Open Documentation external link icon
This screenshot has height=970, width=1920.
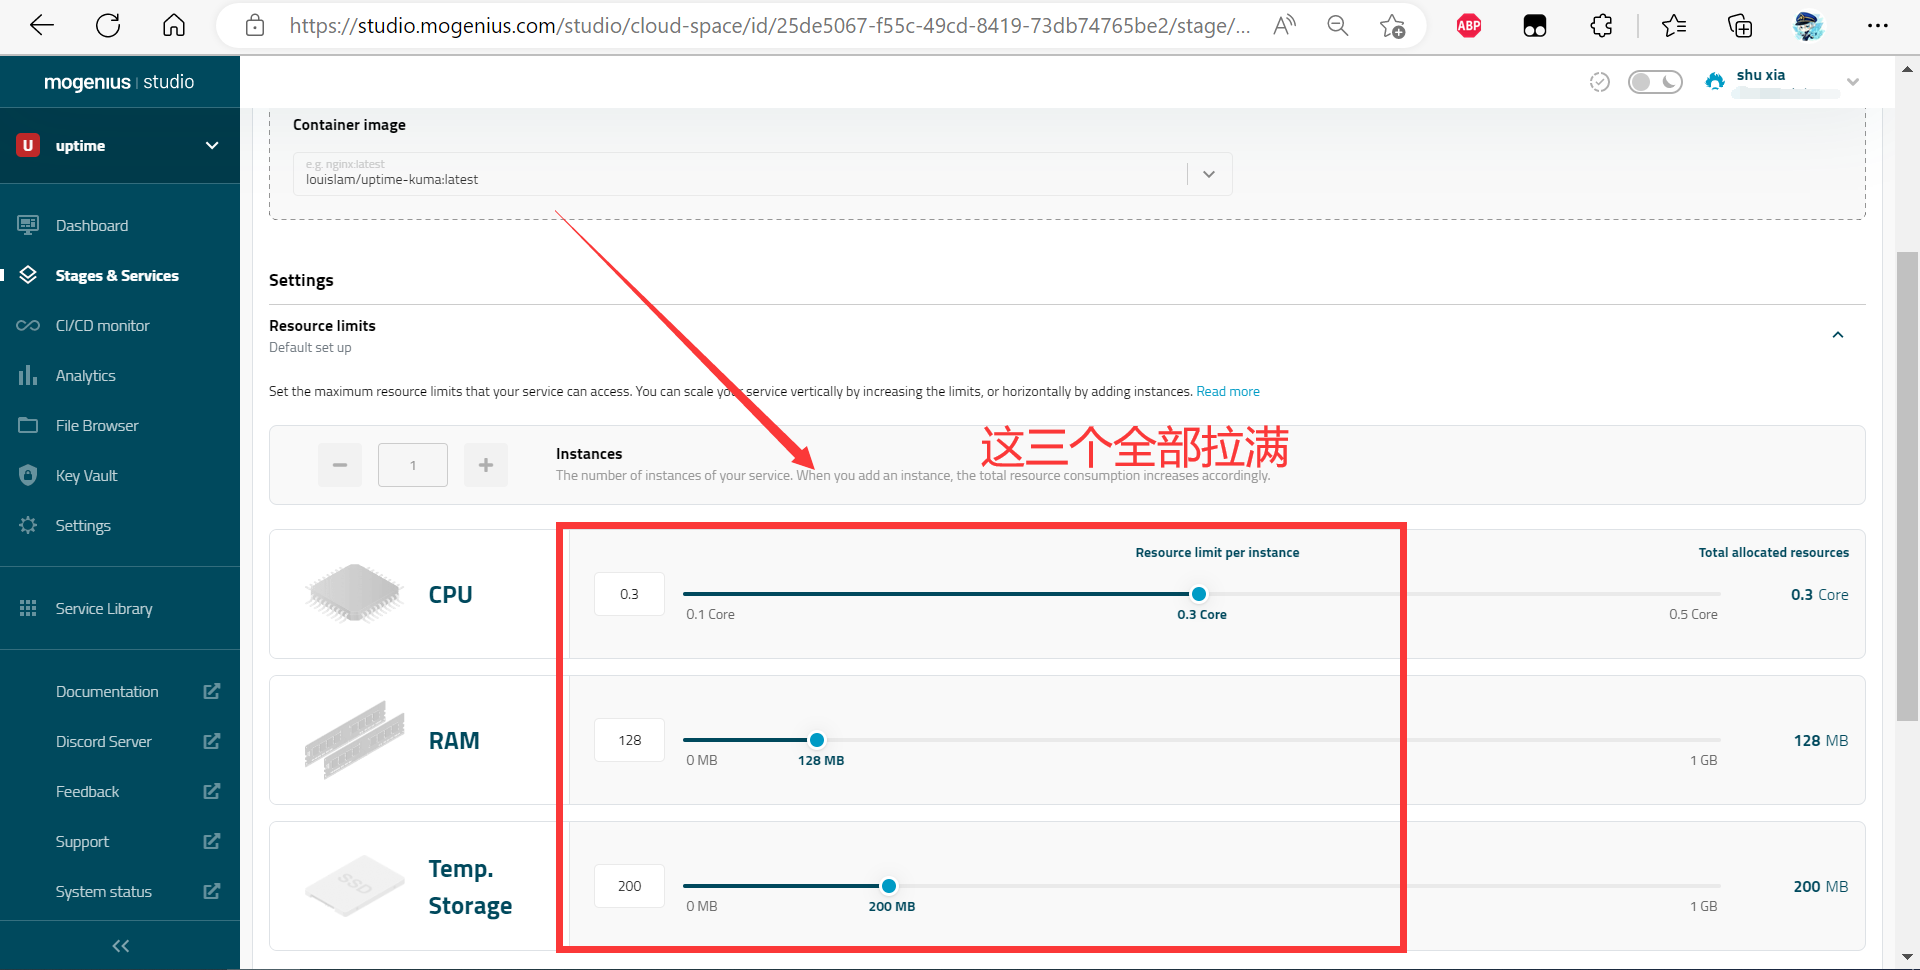[211, 691]
